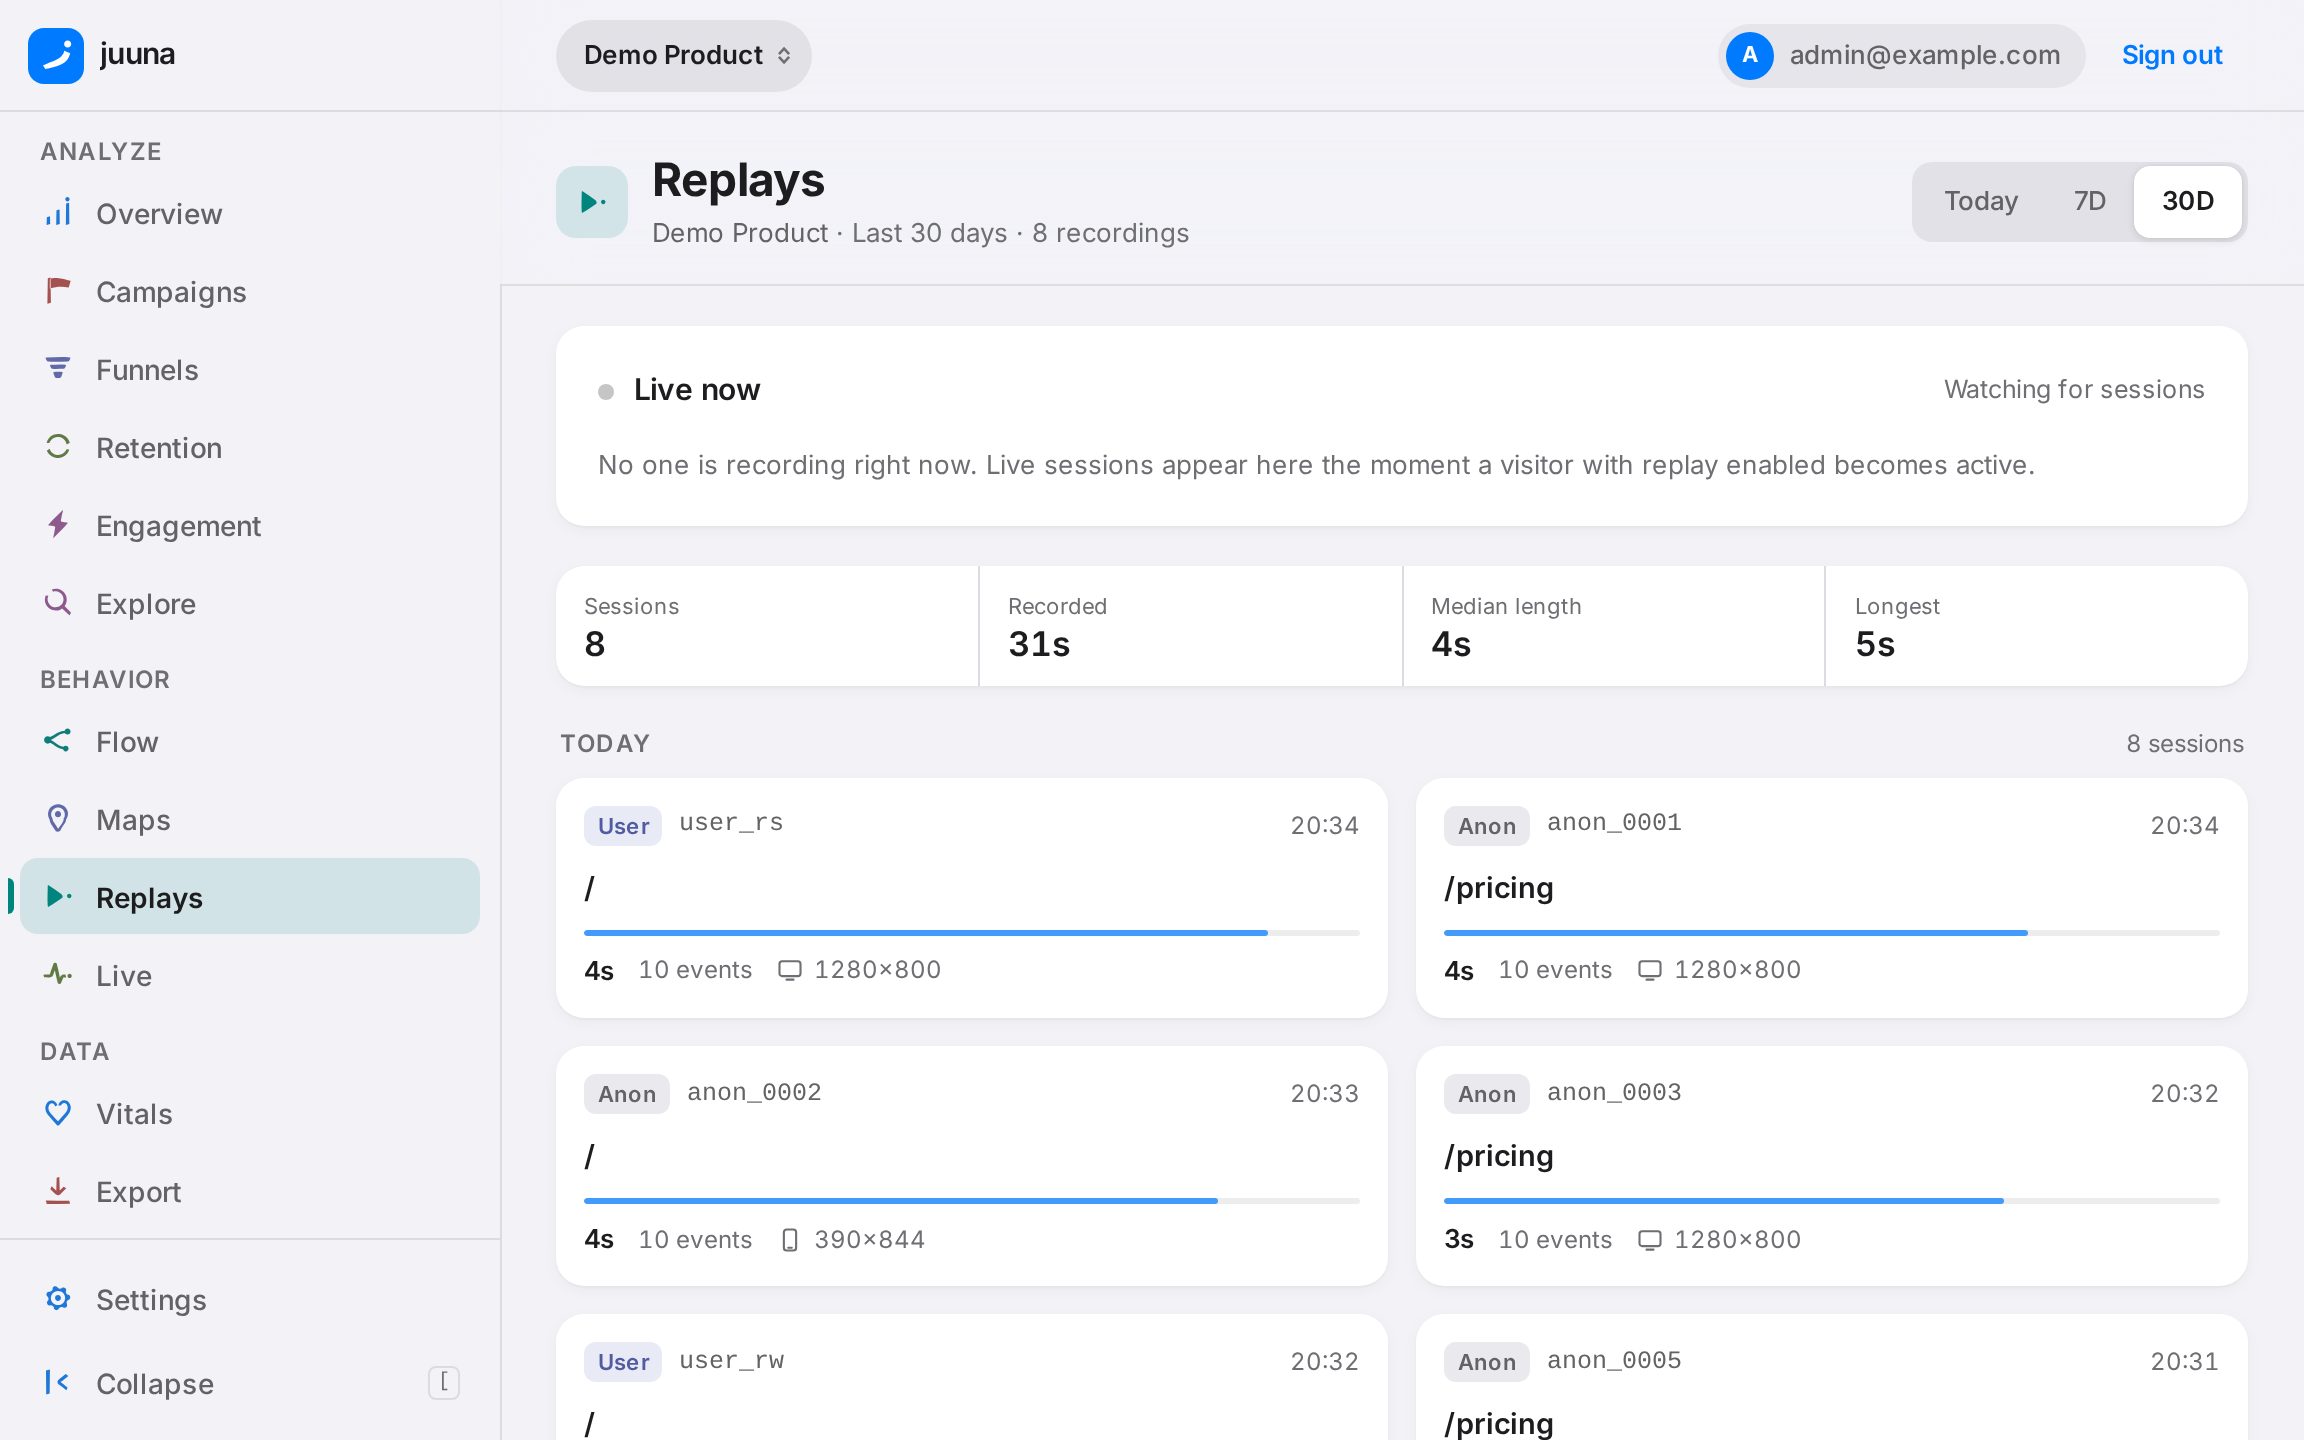Screen dimensions: 2304x1440
Task: Click the Collapse sidebar arrow icon
Action: click(58, 1383)
